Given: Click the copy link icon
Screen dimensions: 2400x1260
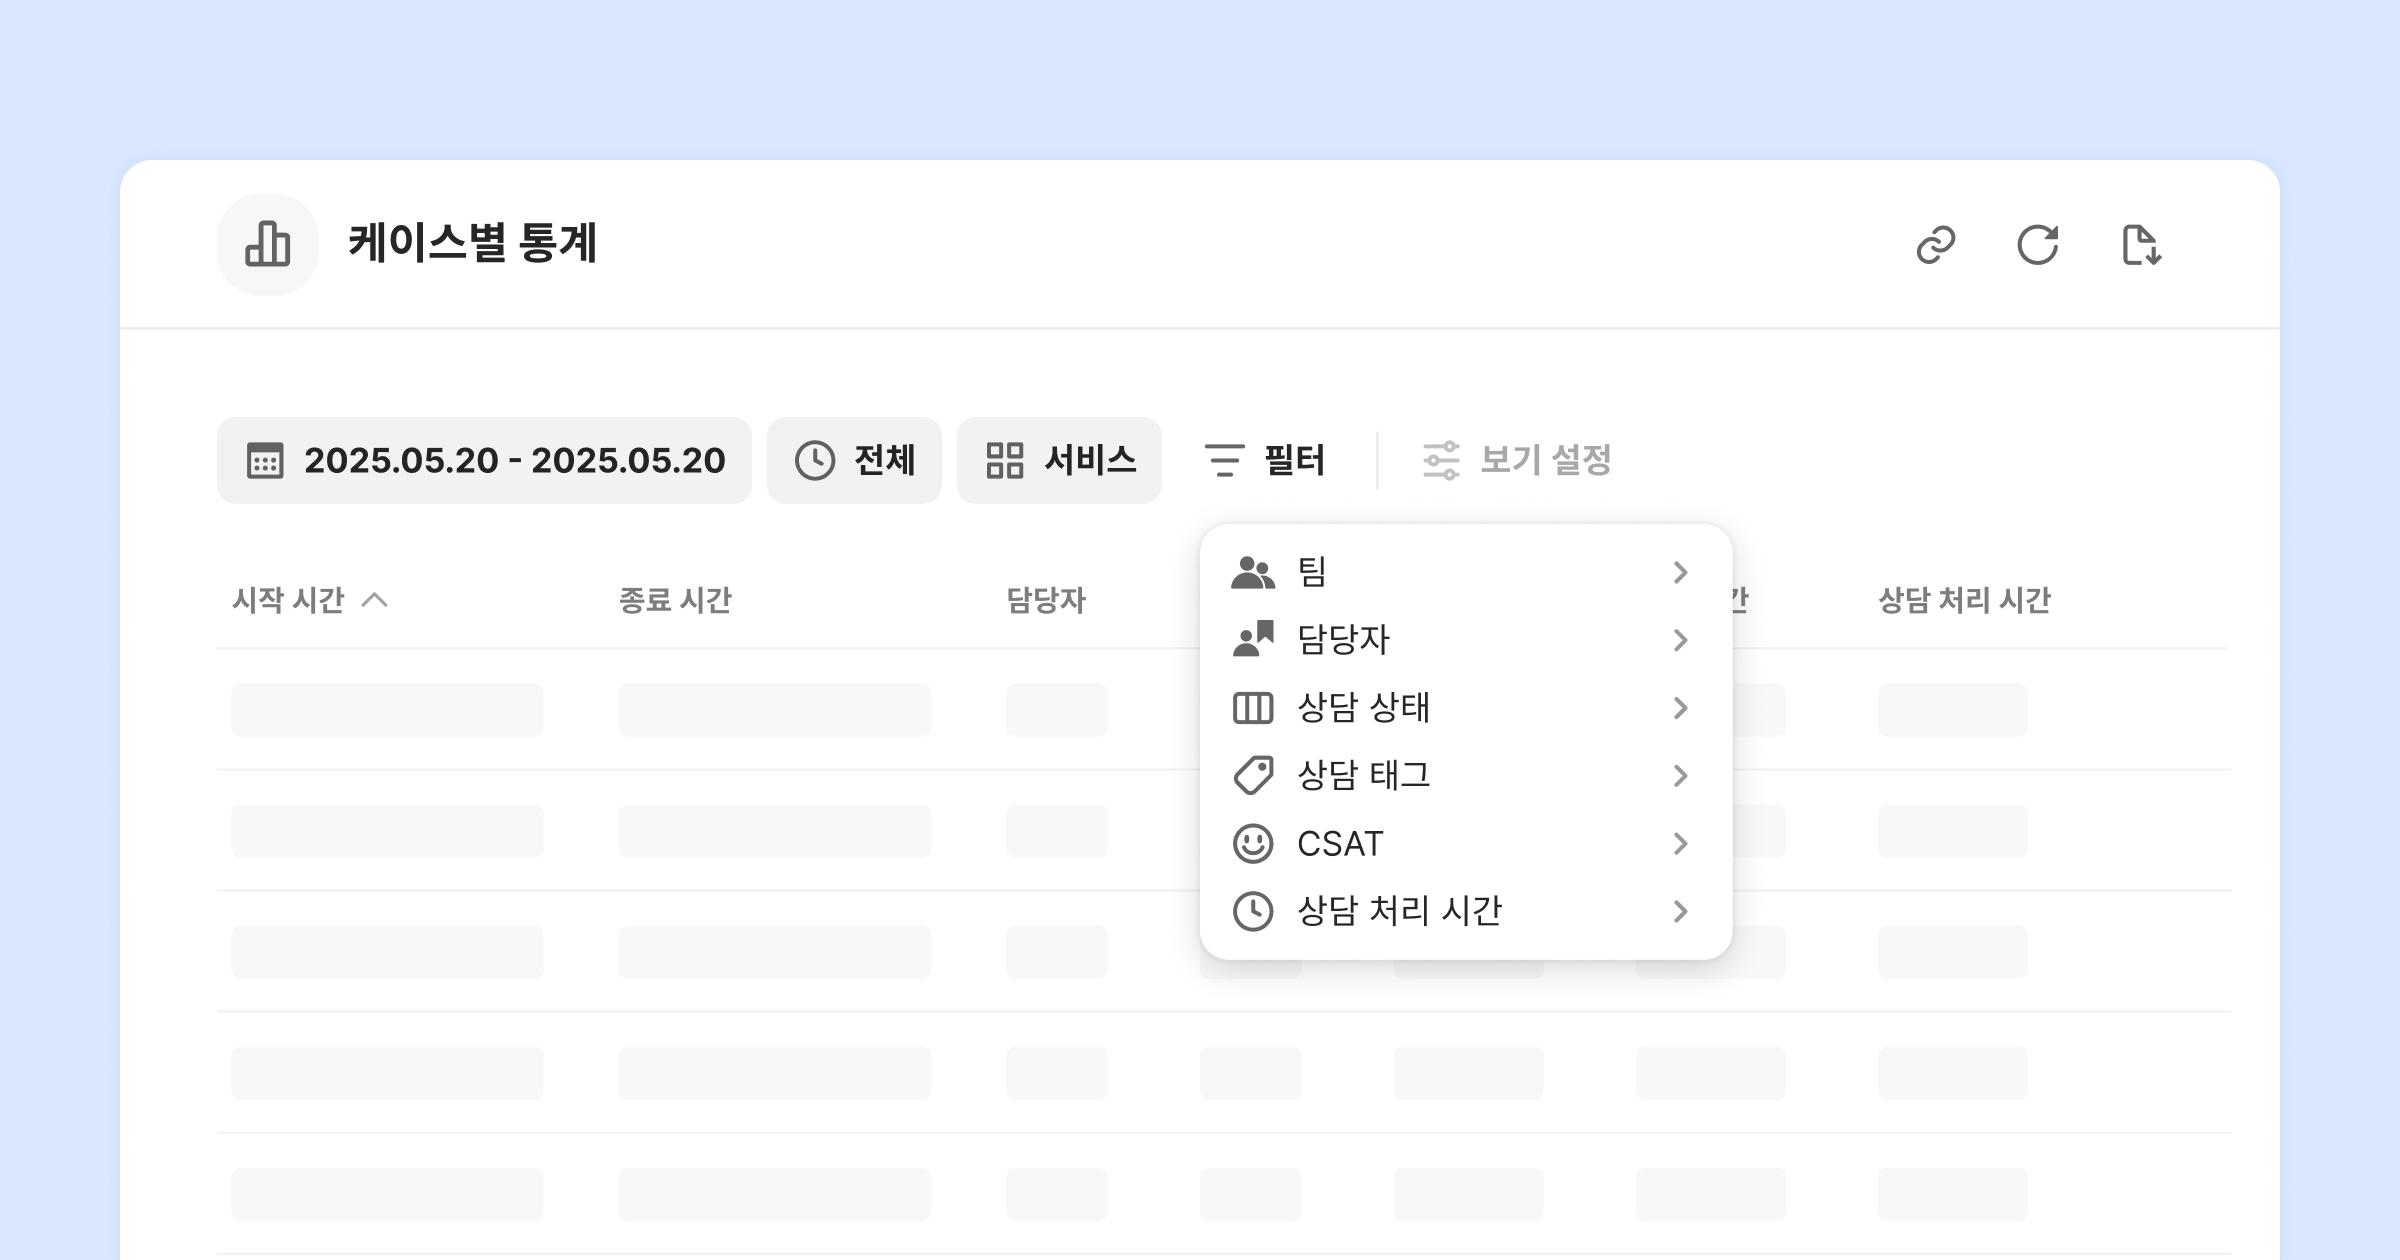Looking at the screenshot, I should 1936,245.
